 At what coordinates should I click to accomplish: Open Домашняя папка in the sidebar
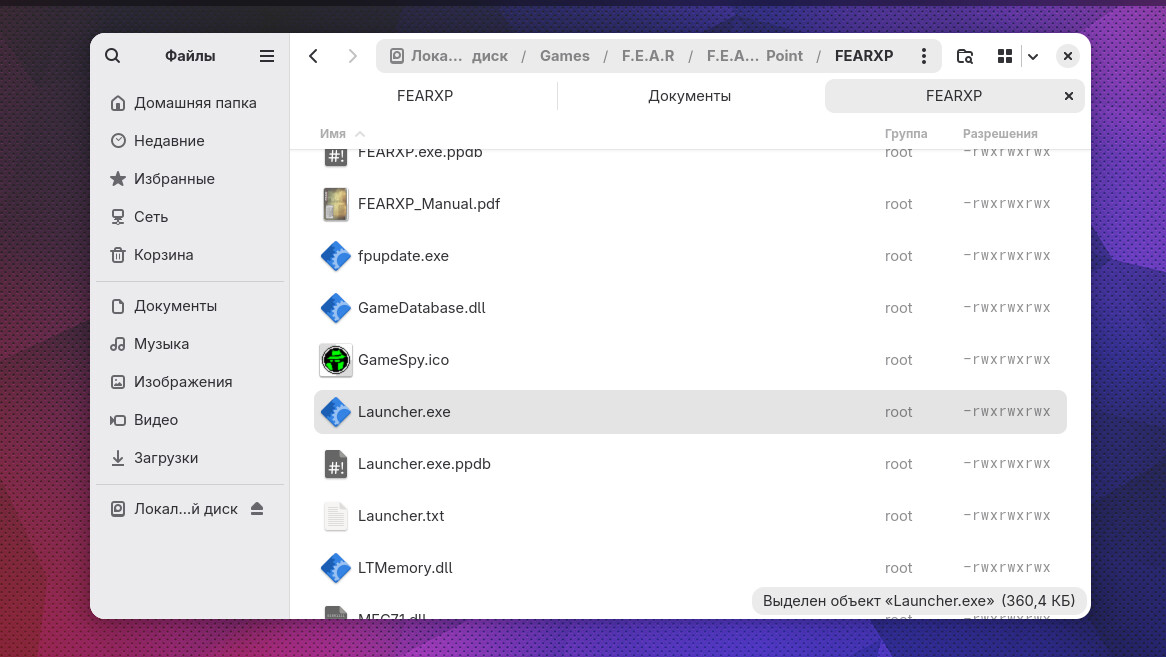195,103
